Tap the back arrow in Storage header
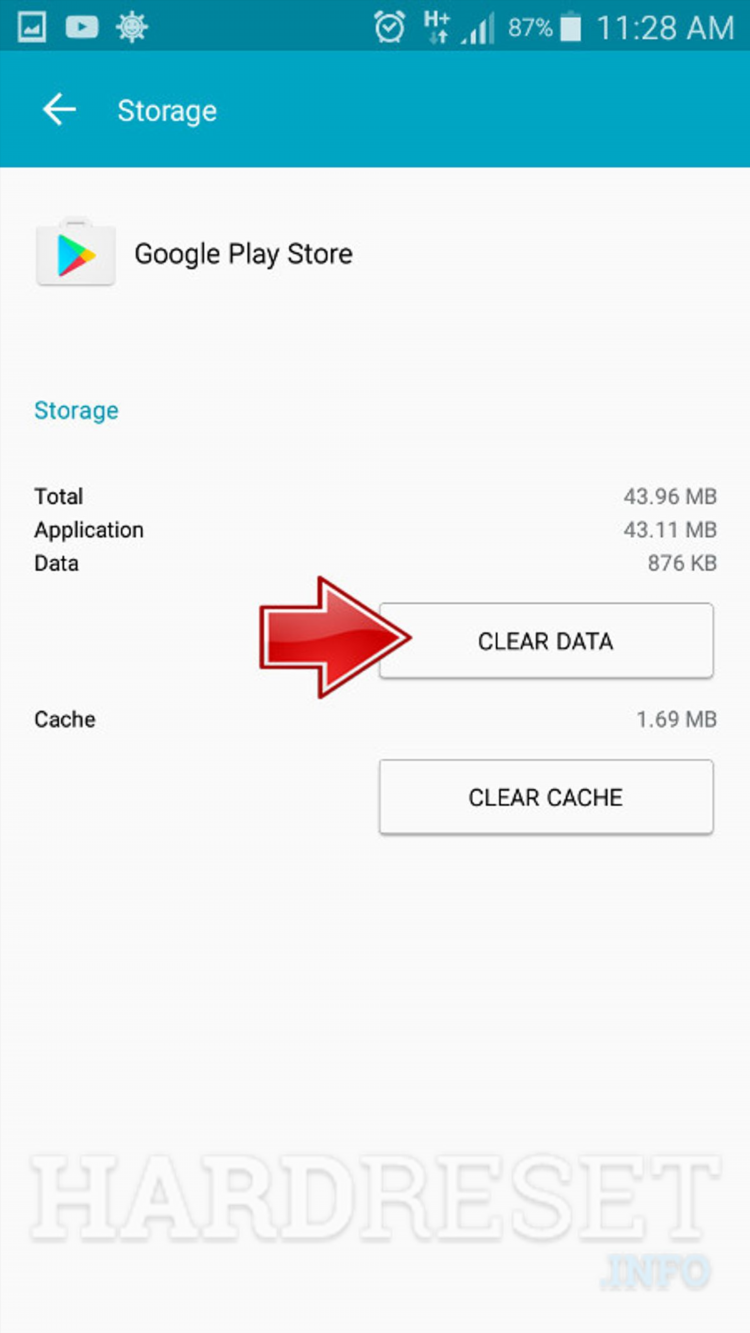750x1333 pixels. [59, 110]
